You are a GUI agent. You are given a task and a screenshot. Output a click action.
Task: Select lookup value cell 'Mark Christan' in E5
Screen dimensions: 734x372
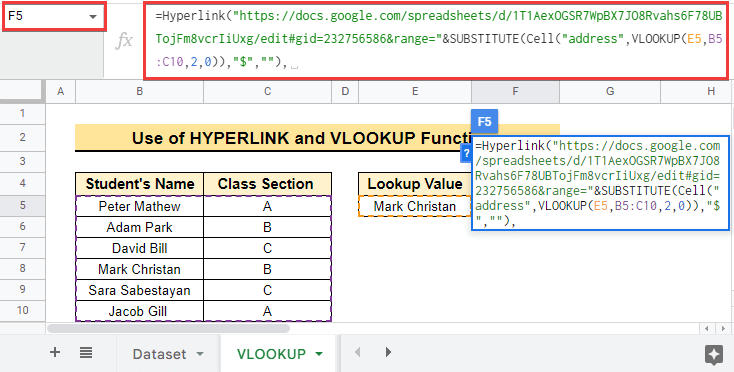pos(415,206)
